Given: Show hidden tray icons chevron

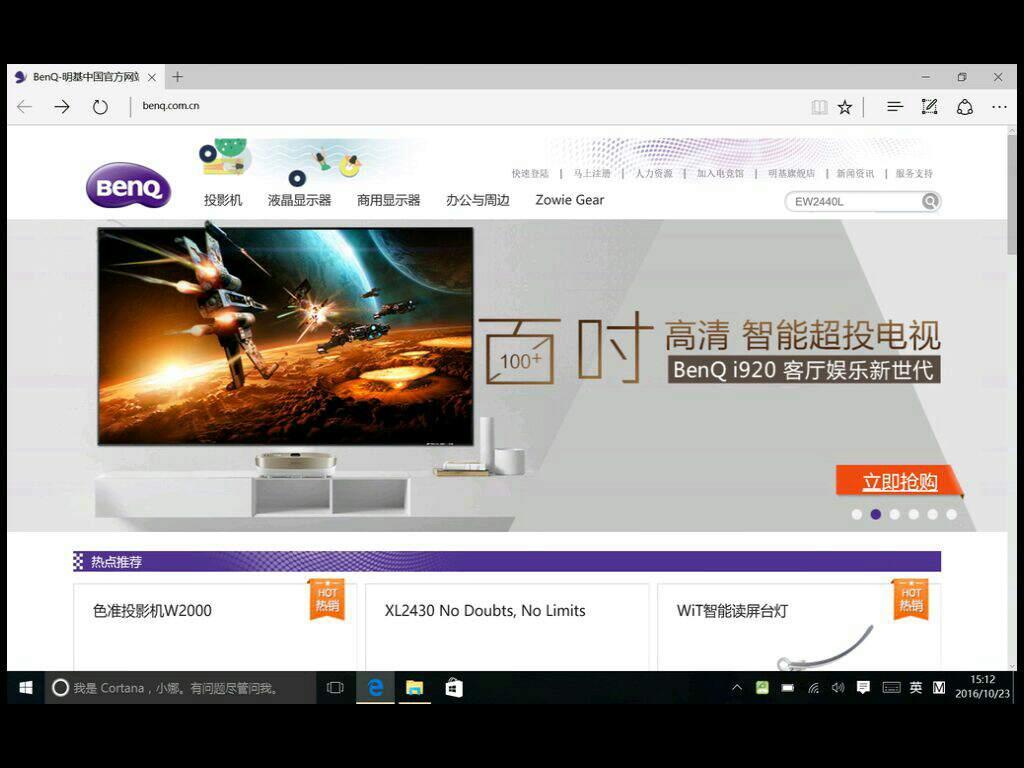Looking at the screenshot, I should [737, 688].
